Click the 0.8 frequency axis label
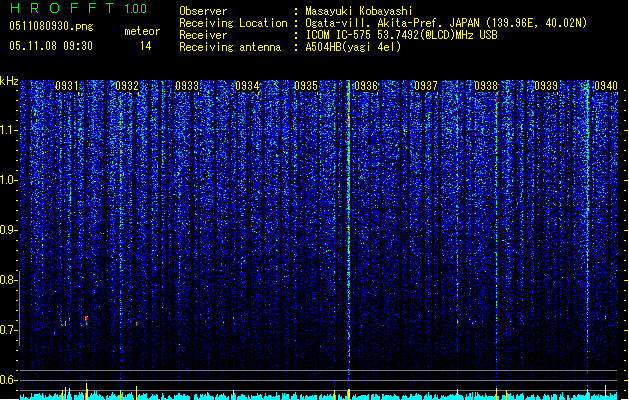The width and height of the screenshot is (629, 400). (9, 280)
